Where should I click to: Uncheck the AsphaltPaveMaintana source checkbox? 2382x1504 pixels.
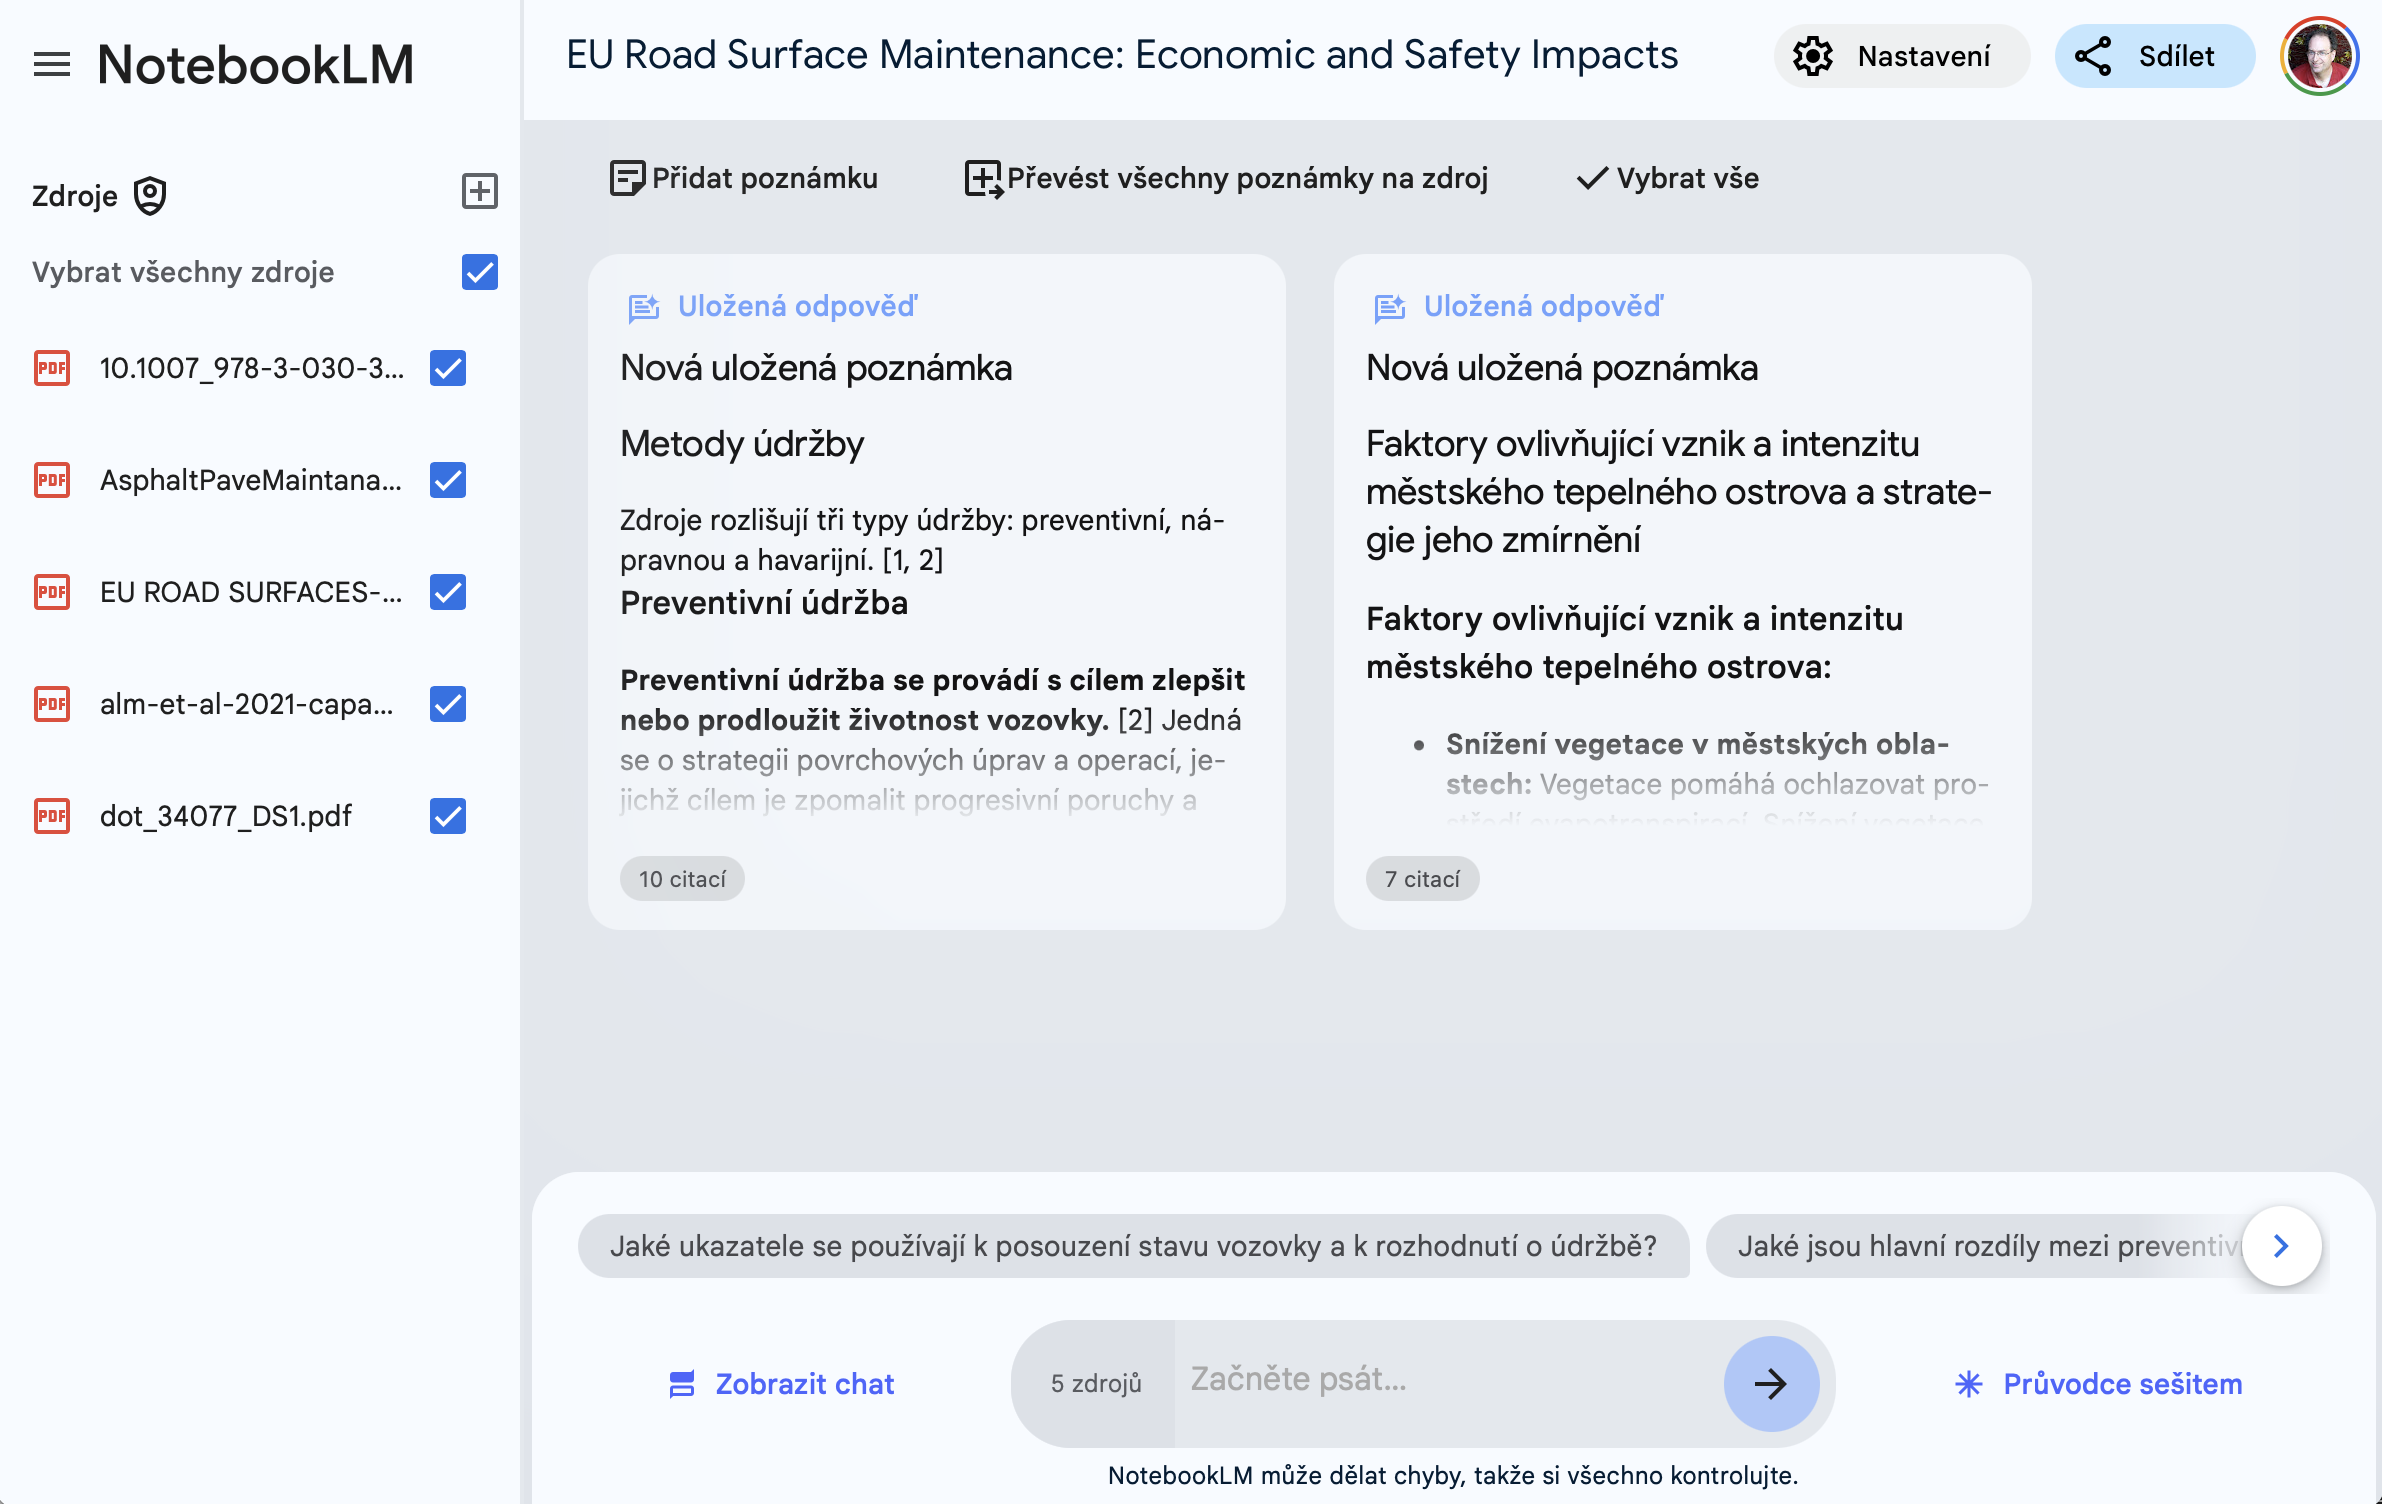pos(448,480)
